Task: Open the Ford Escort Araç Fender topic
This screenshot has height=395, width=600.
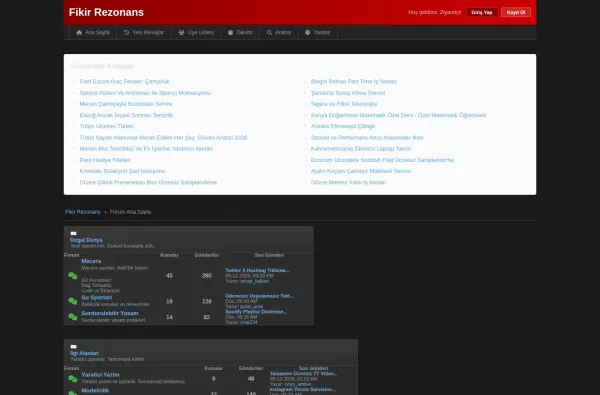Action: [125, 82]
